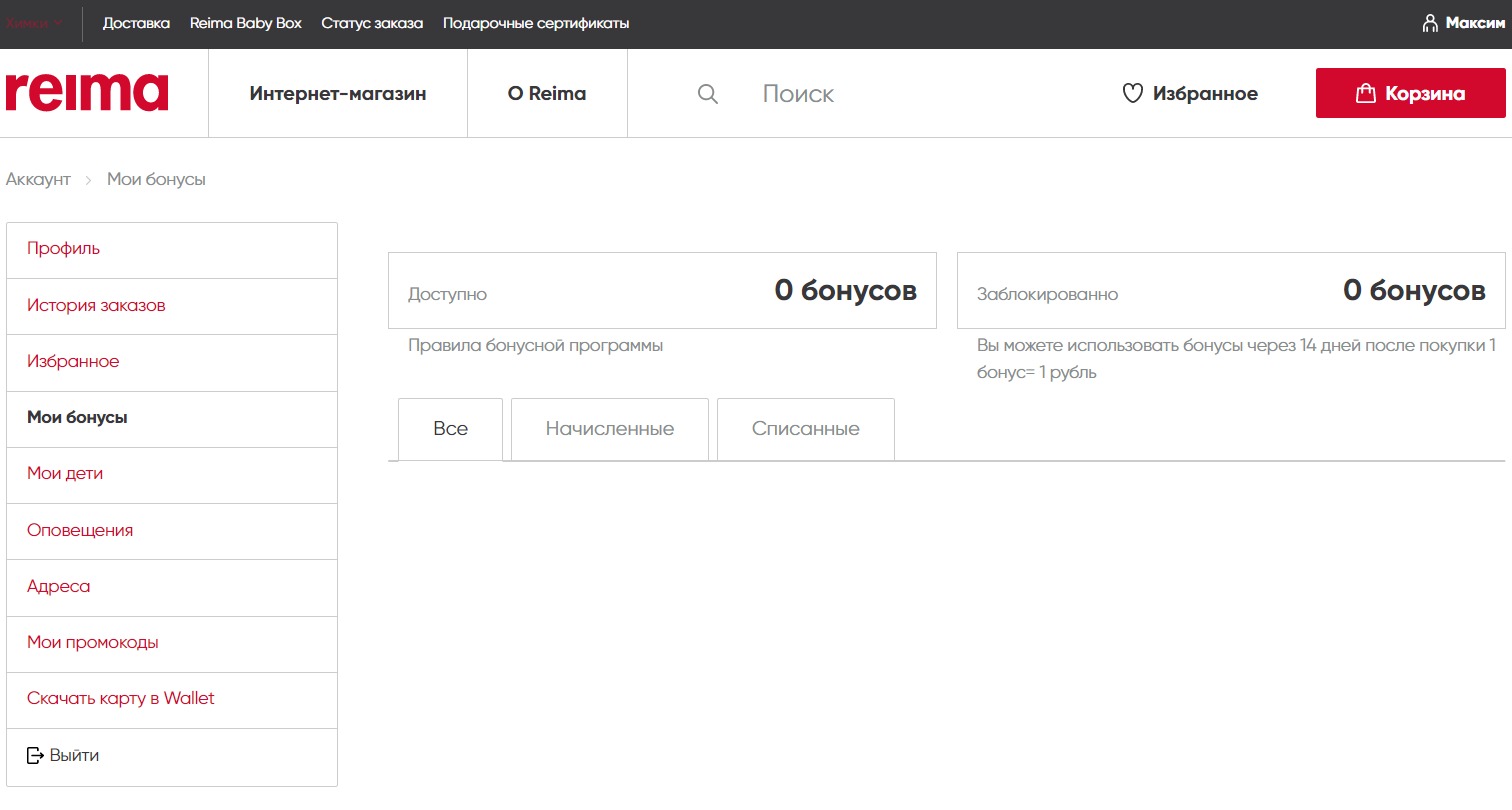This screenshot has height=810, width=1512.
Task: Open О Reima menu
Action: 547,94
